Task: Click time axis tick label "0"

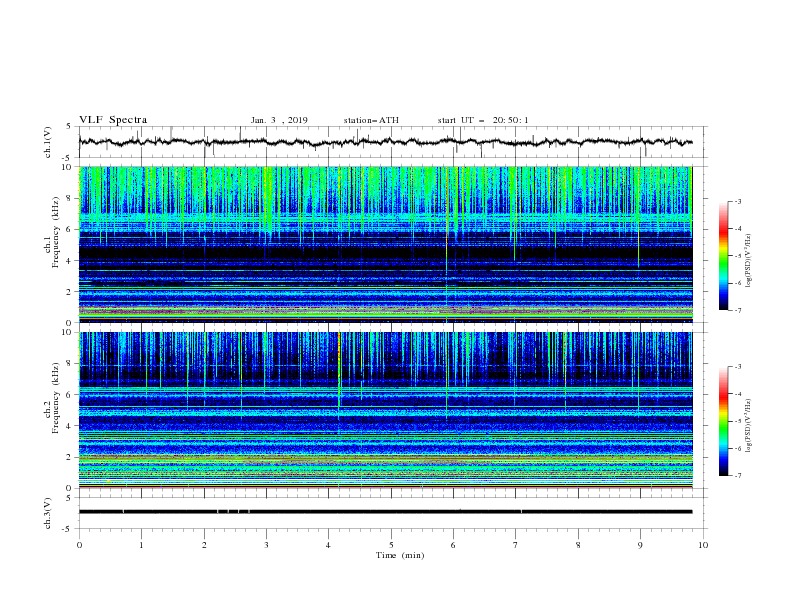Action: pyautogui.click(x=79, y=545)
